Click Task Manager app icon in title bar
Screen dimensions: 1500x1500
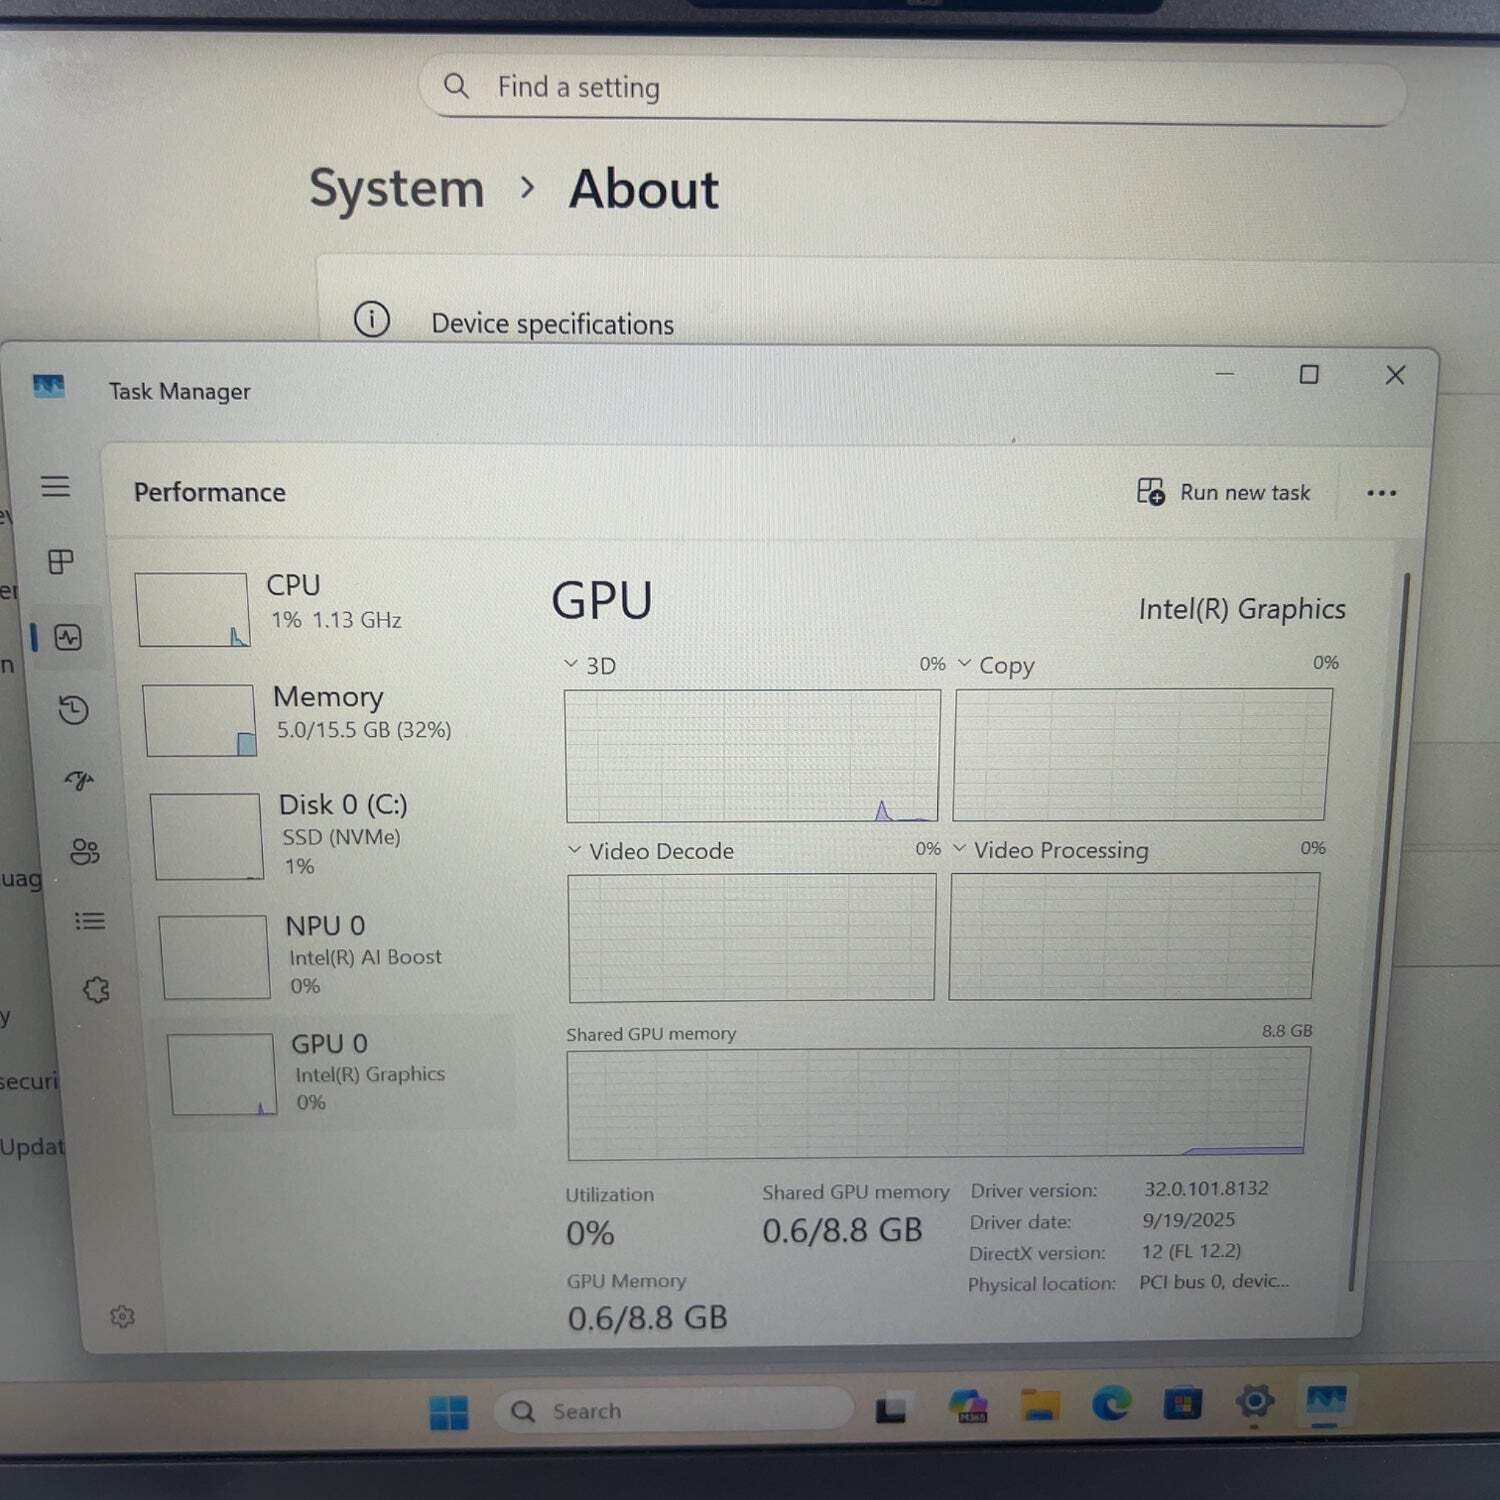(x=48, y=386)
